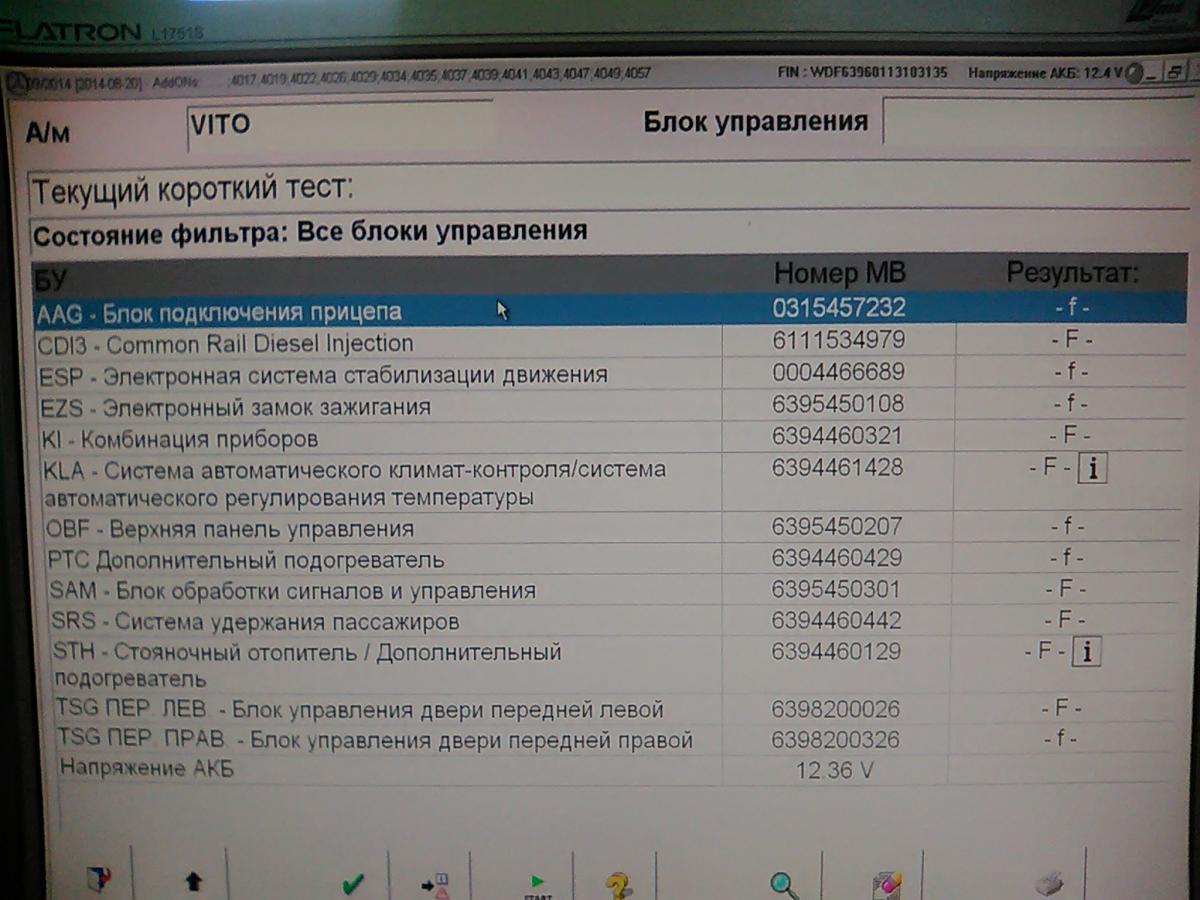
Task: Open the info button on the KLA row
Action: pyautogui.click(x=1093, y=468)
